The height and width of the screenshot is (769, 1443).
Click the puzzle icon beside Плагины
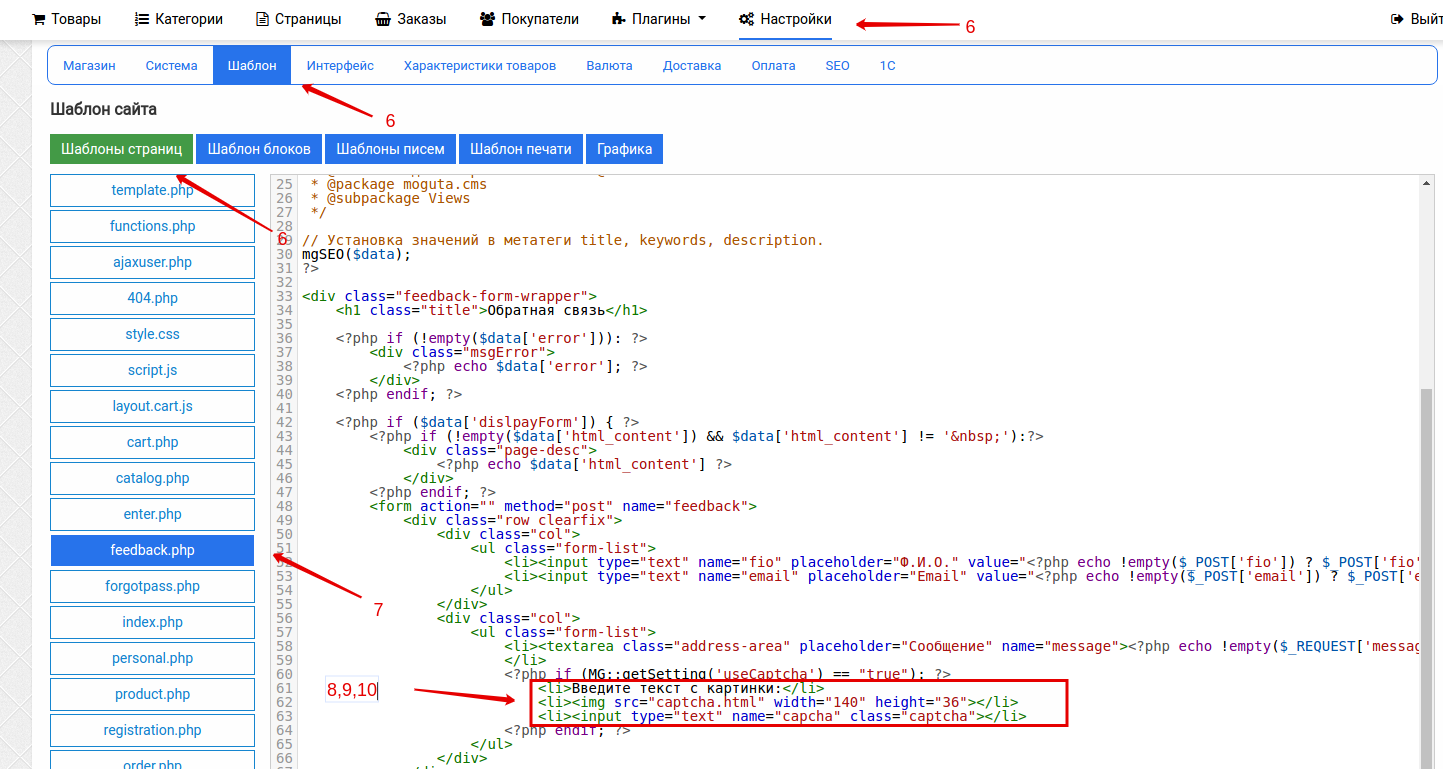click(x=618, y=19)
